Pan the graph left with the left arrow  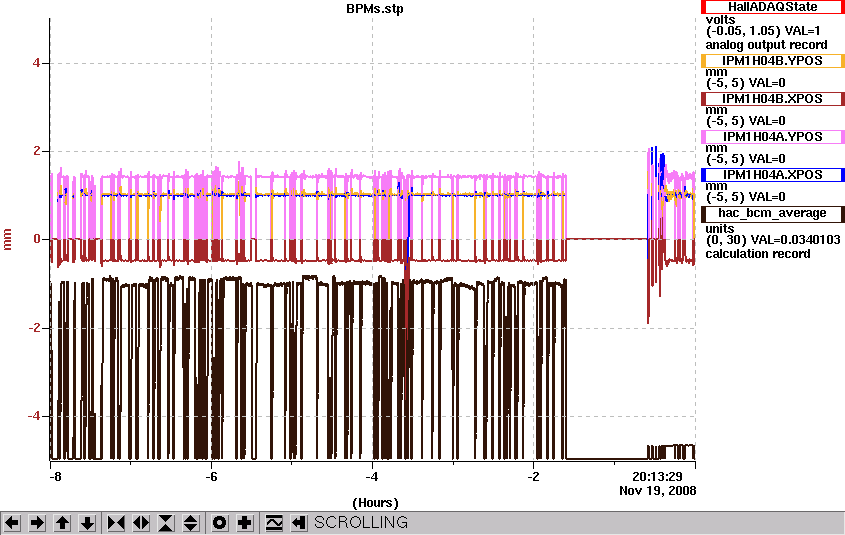(x=12, y=523)
